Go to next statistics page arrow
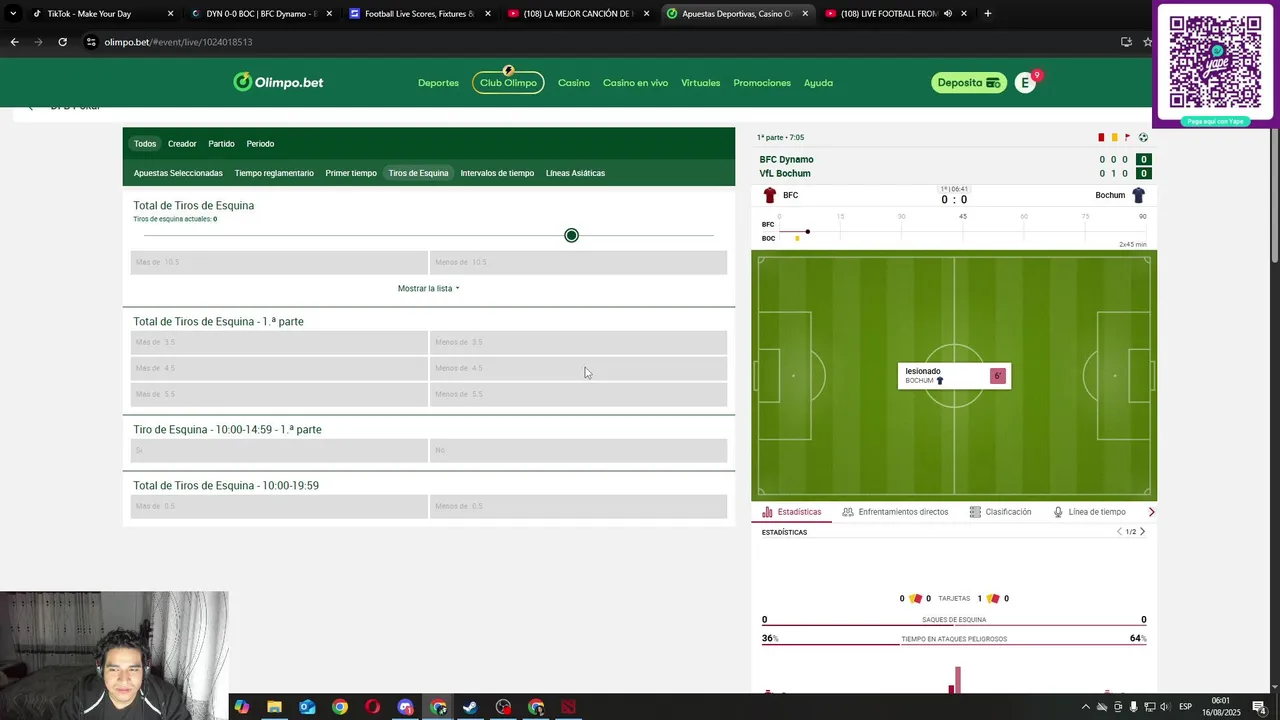Image resolution: width=1280 pixels, height=720 pixels. click(x=1142, y=532)
